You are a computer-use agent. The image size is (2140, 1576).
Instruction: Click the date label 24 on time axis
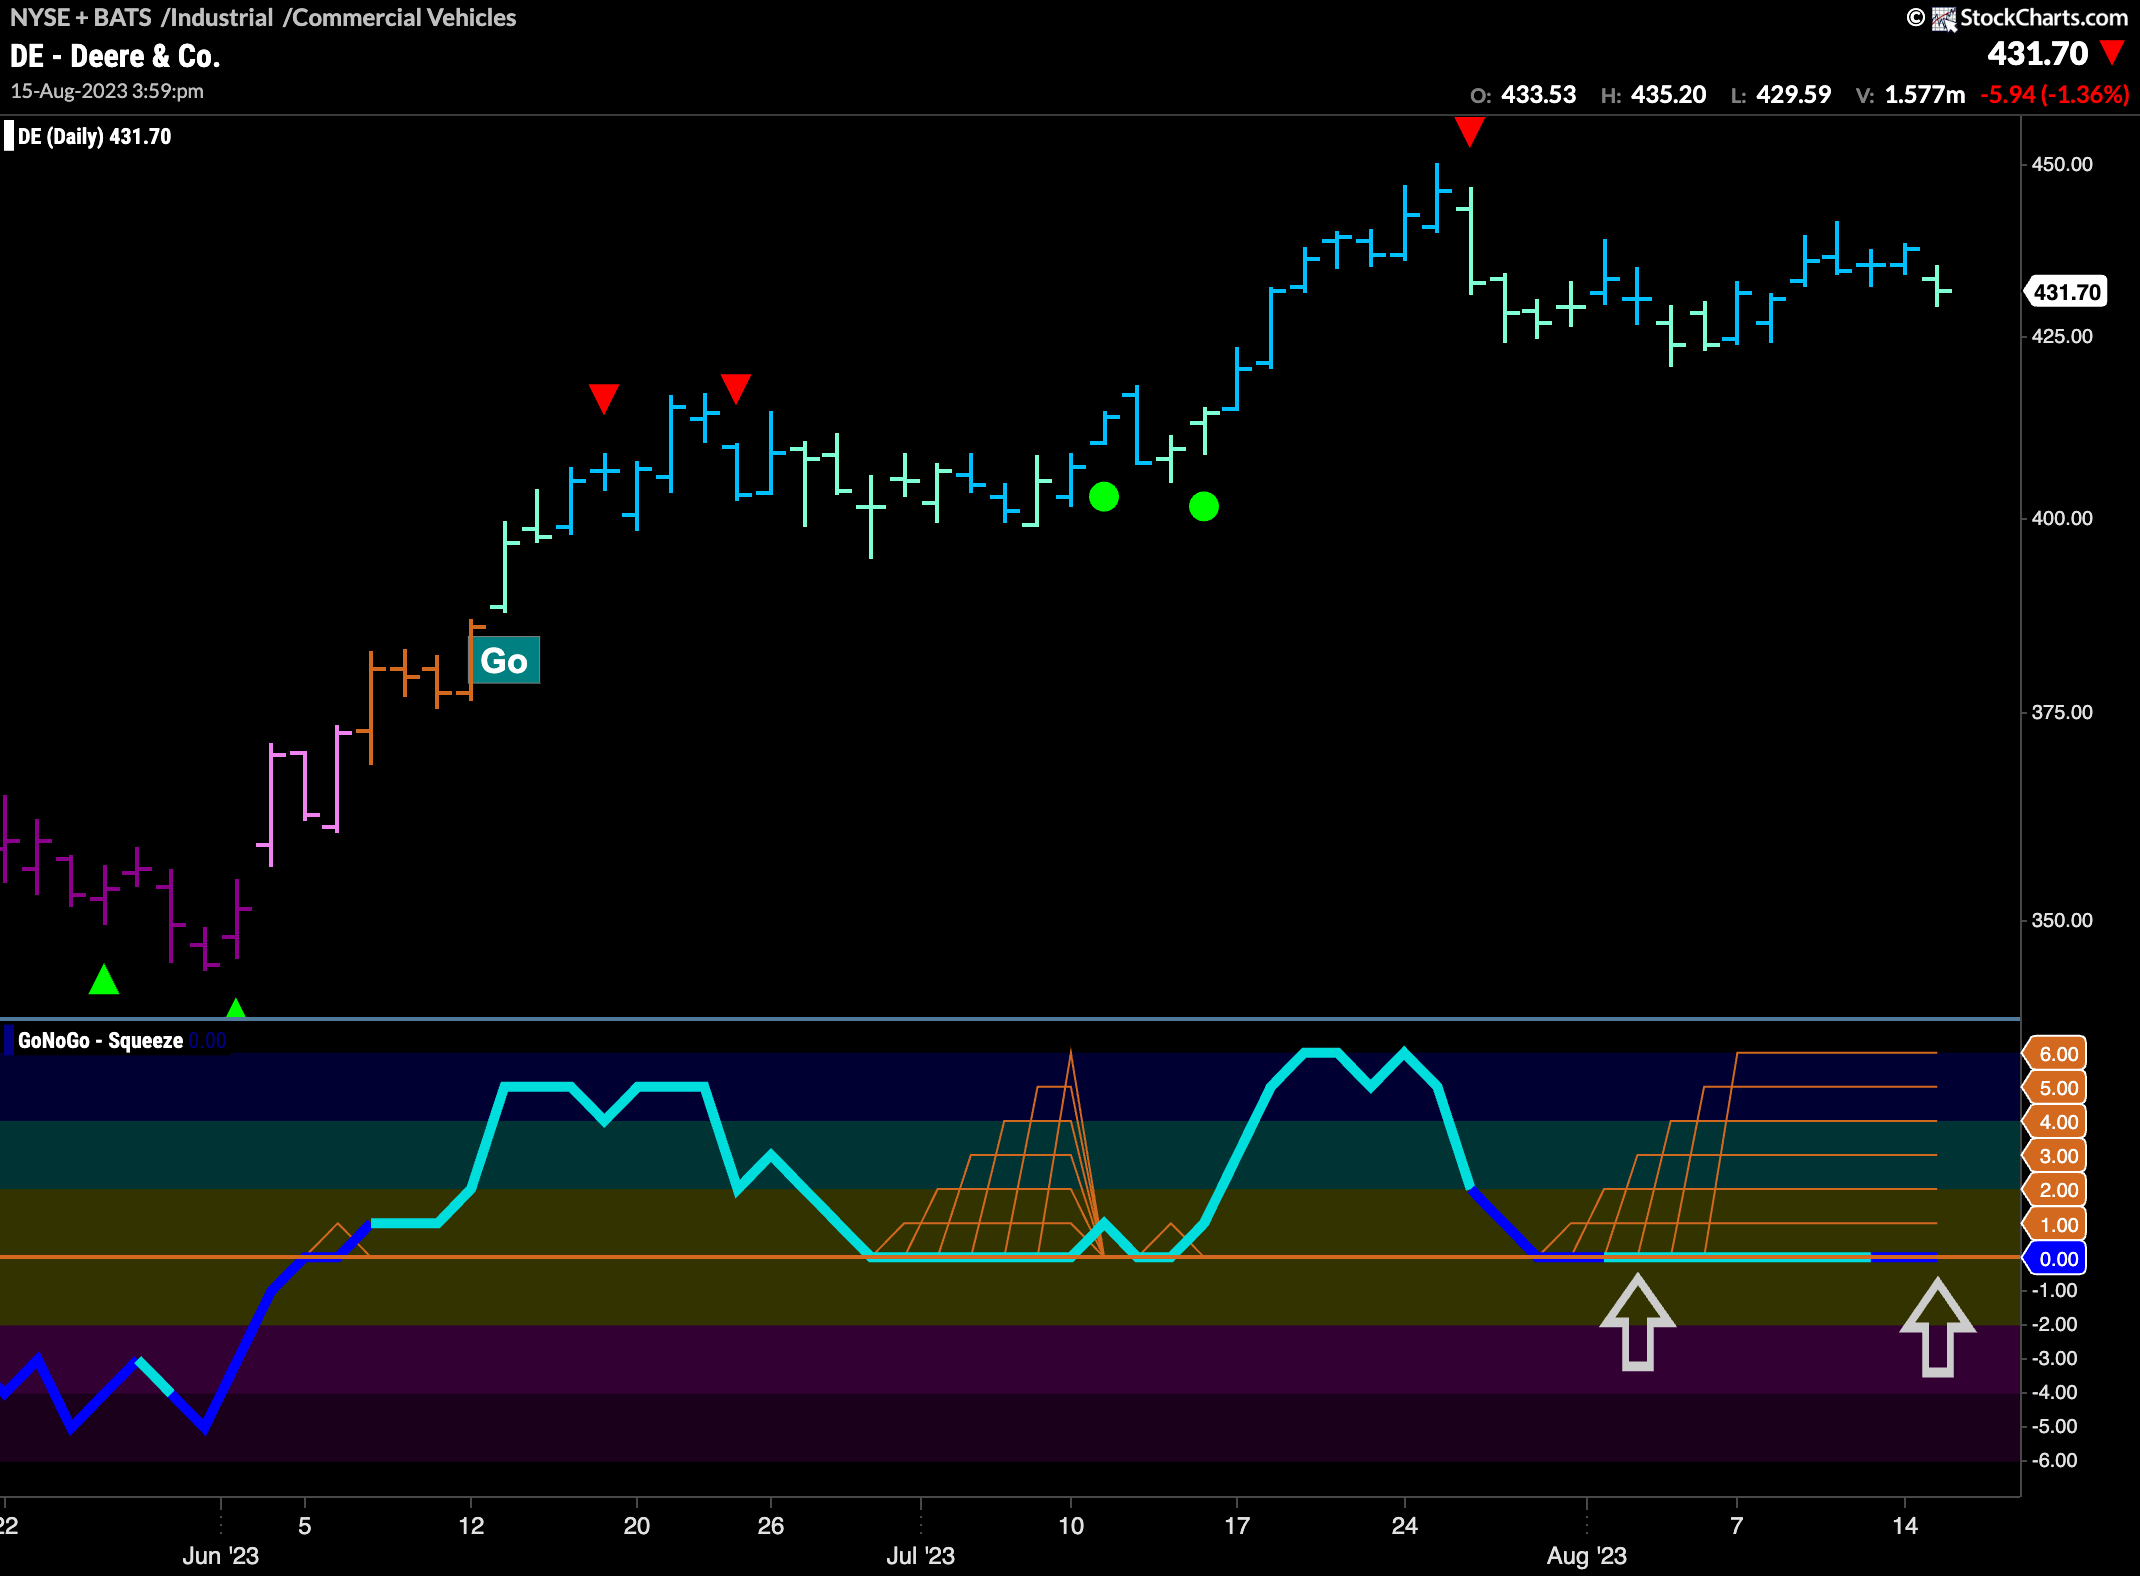(1405, 1526)
